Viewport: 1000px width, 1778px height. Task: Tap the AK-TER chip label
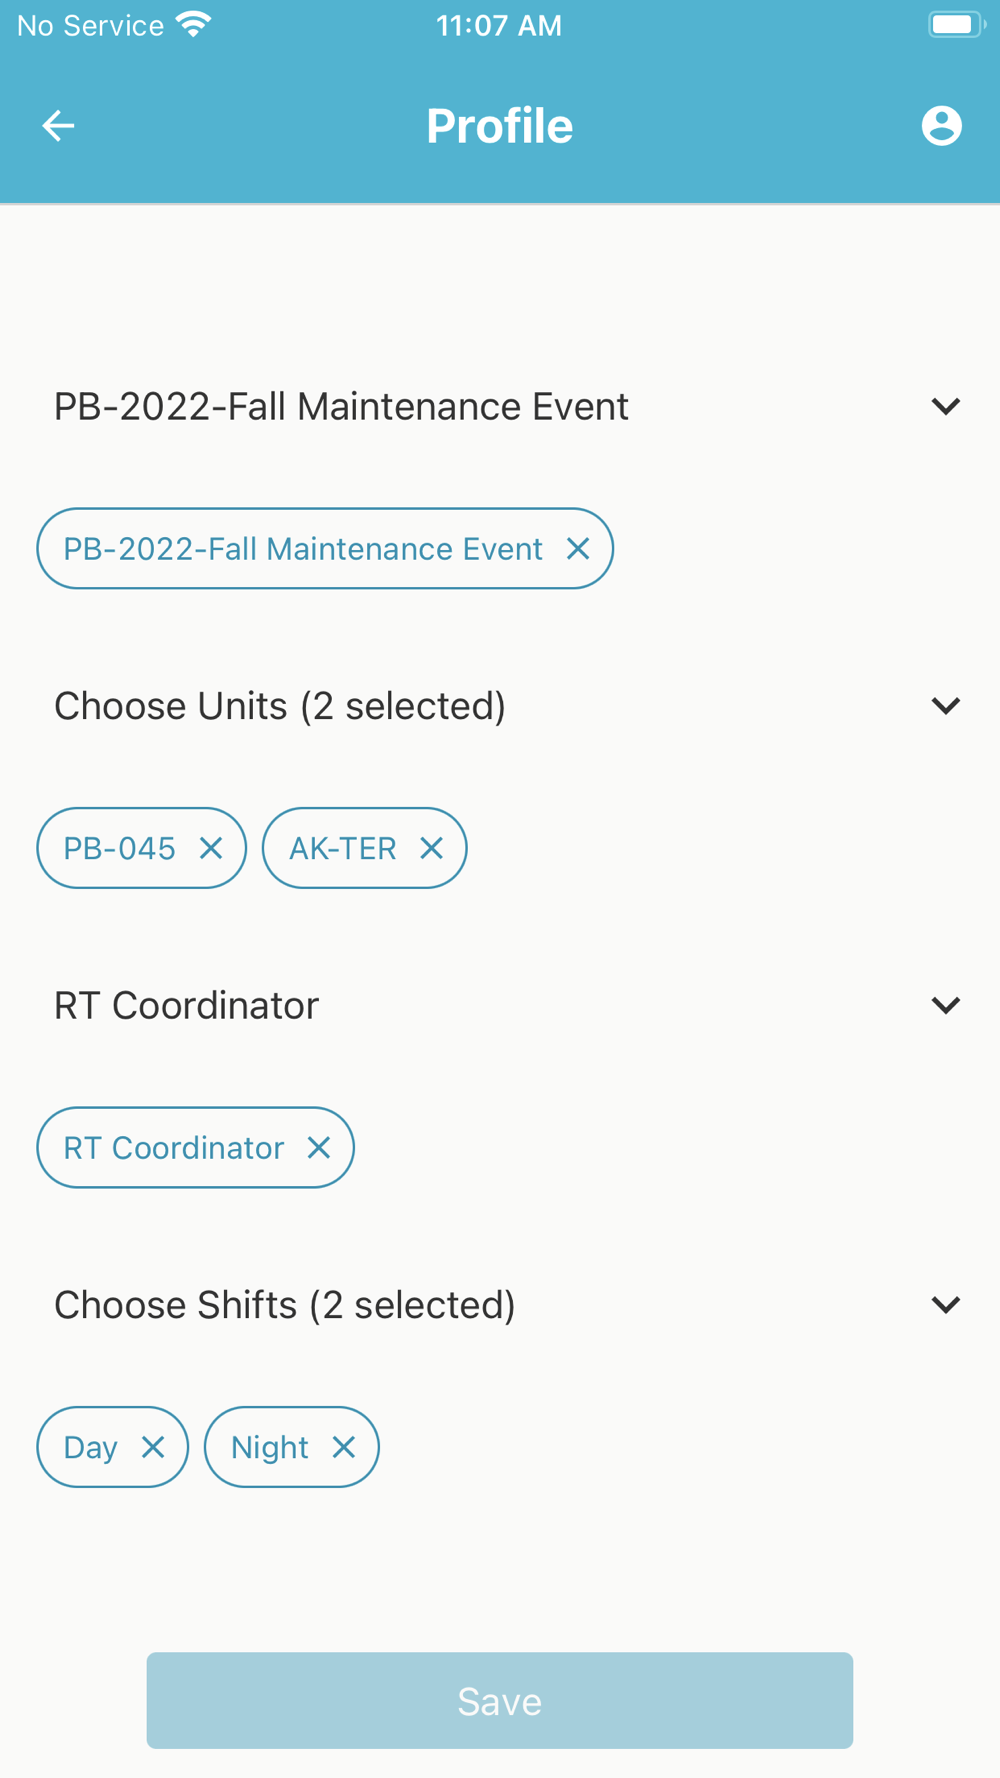coord(342,848)
